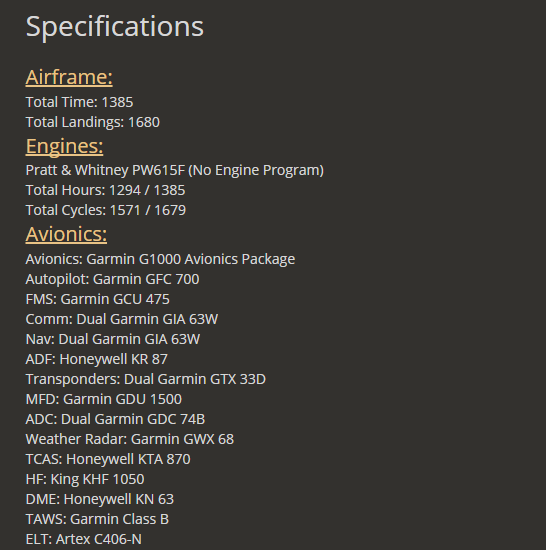Click the ADF Honeywell KR 87 entry
This screenshot has height=550, width=546.
pyautogui.click(x=96, y=359)
